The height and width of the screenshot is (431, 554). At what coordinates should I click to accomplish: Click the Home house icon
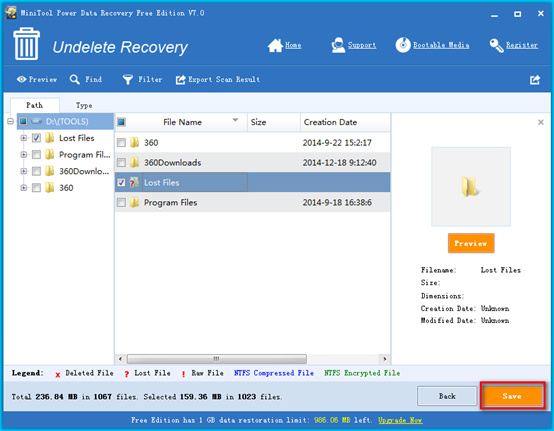275,45
